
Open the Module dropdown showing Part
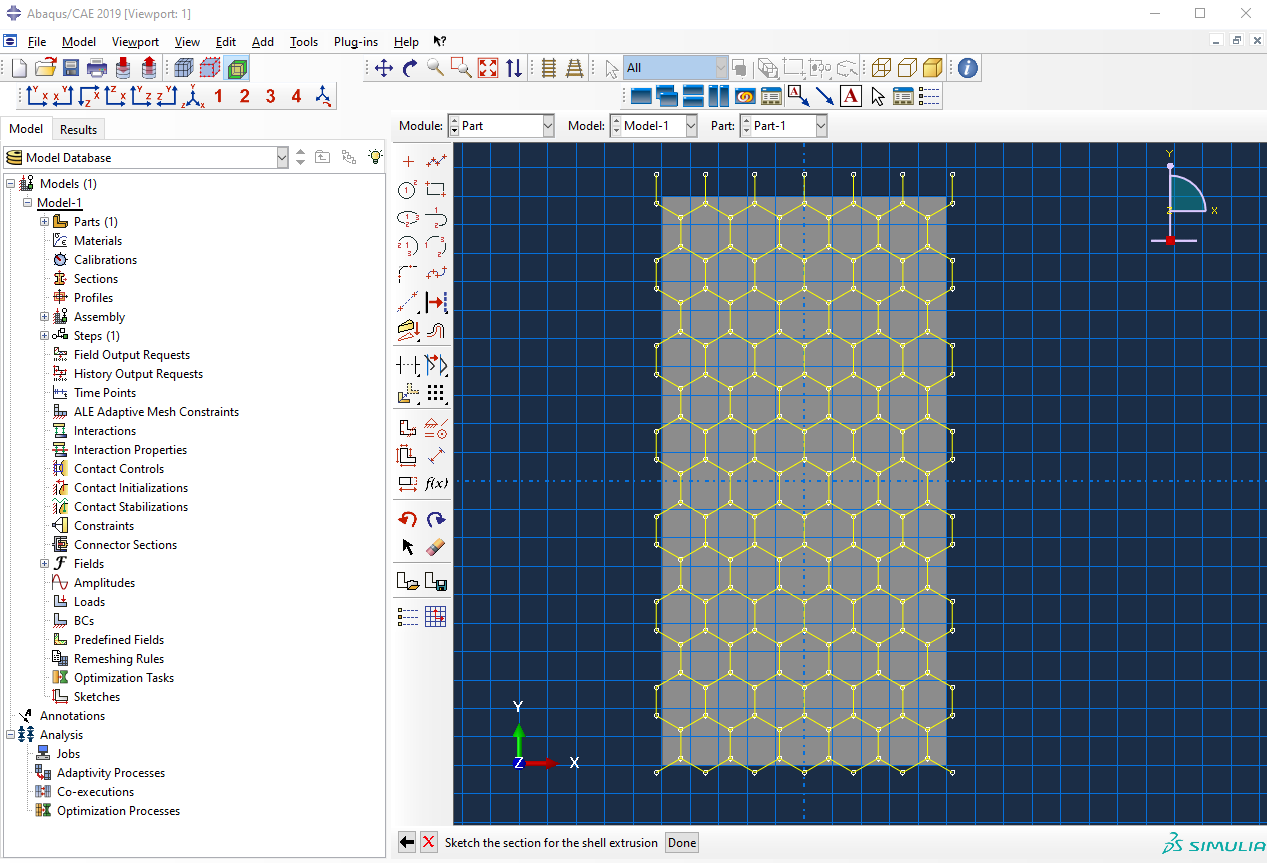pyautogui.click(x=547, y=126)
